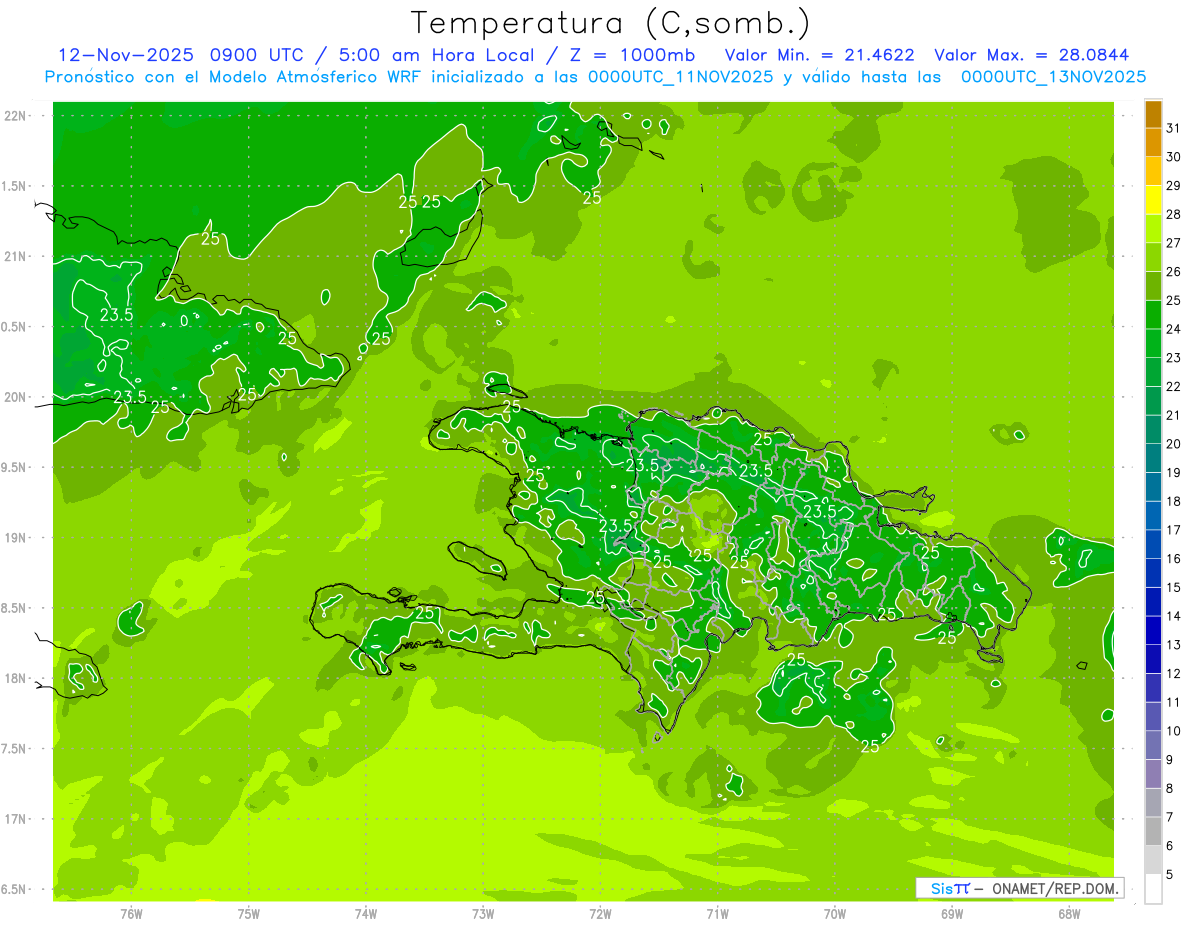Screen dimensions: 1200x927
Task: Click the legend value "23"
Action: tap(1174, 358)
